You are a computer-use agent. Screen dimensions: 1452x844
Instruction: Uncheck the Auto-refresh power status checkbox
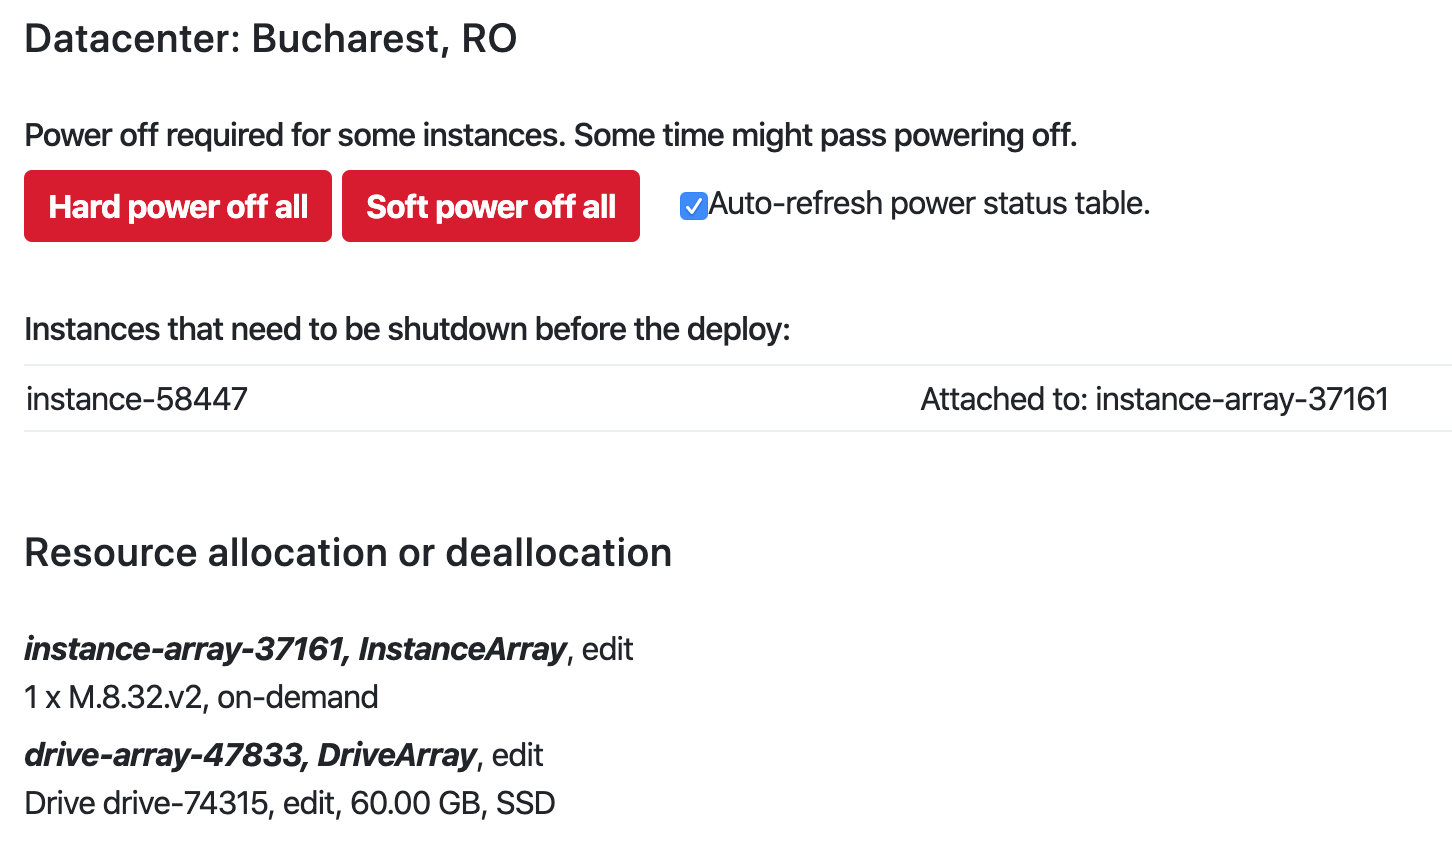693,206
